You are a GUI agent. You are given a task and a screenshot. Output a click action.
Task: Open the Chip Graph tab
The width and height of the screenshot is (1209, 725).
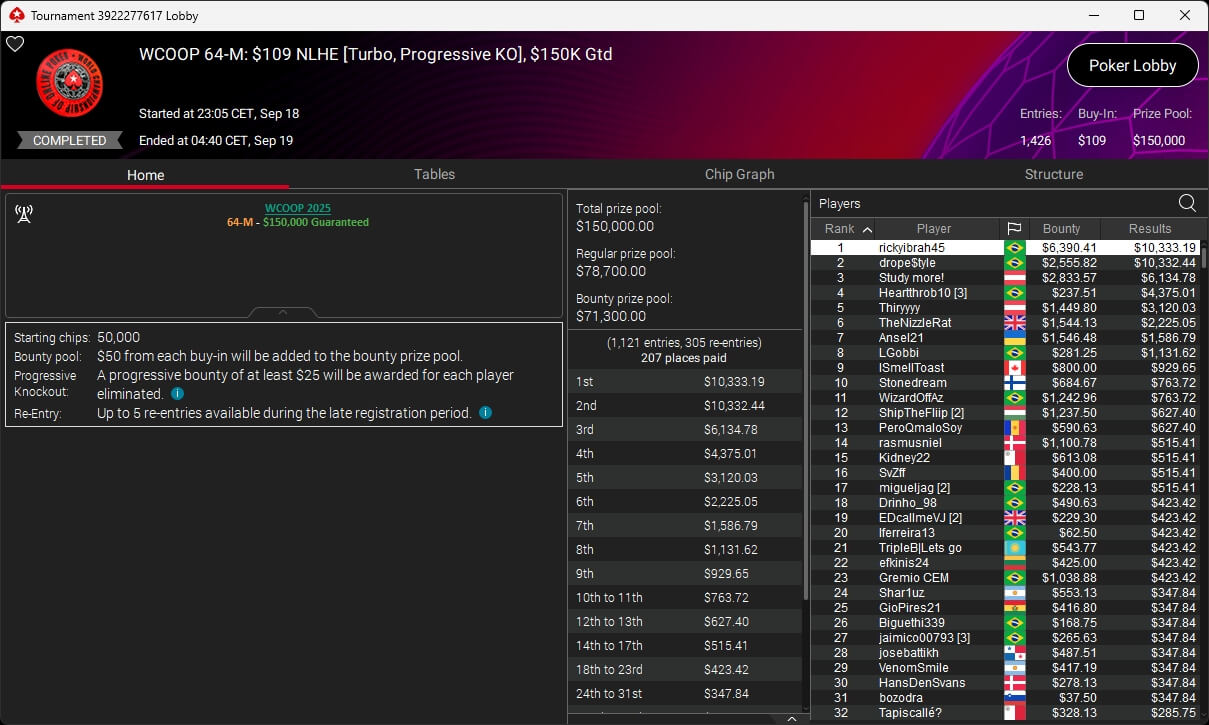click(739, 174)
